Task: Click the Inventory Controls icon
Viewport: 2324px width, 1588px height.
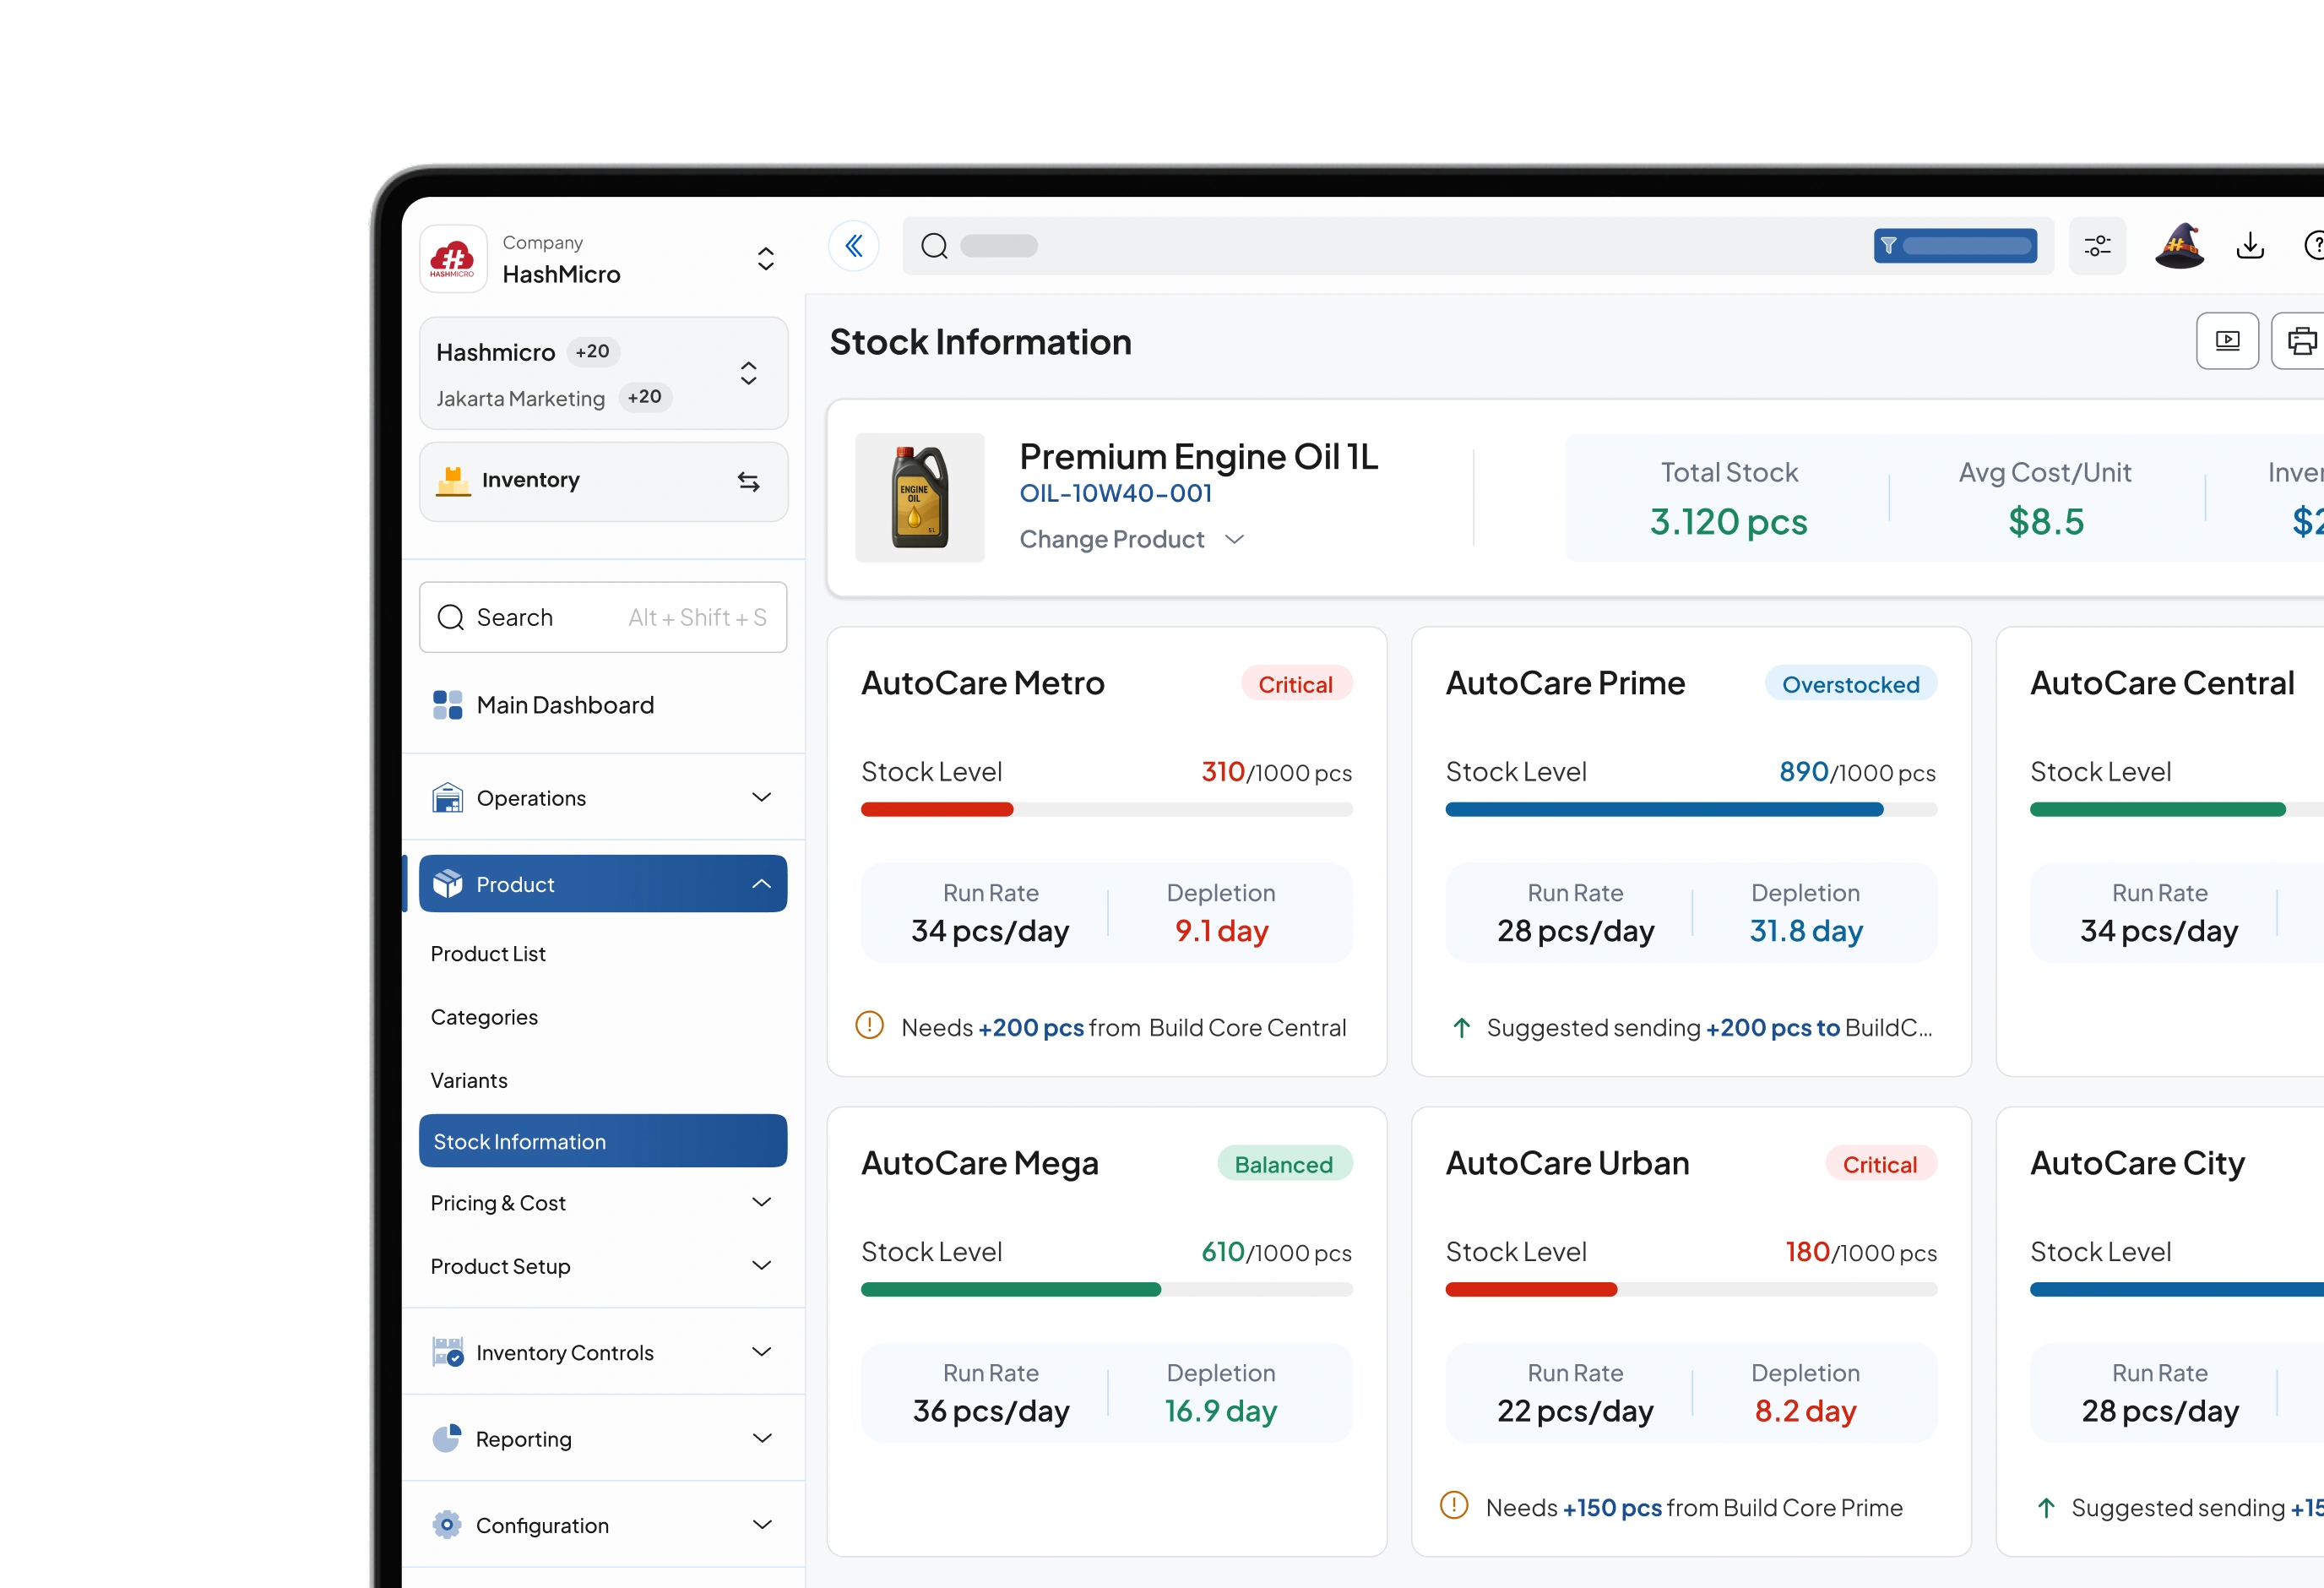Action: pos(447,1352)
